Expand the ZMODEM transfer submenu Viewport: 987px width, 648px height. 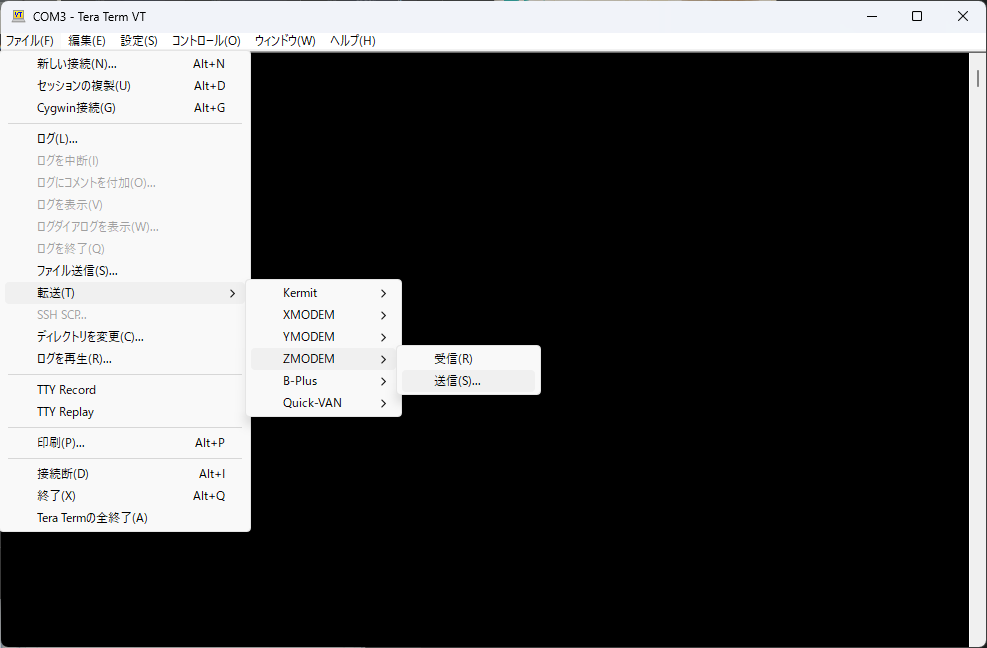pyautogui.click(x=324, y=359)
